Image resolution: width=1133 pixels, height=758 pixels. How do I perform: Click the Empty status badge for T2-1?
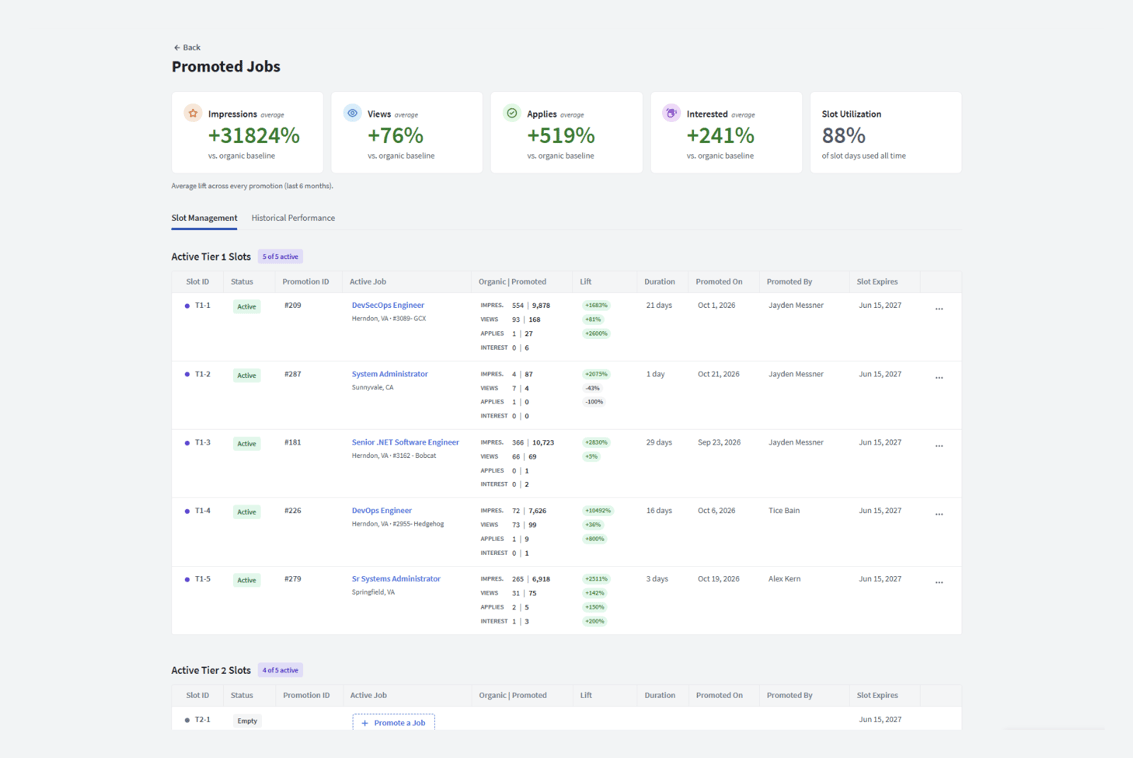(x=247, y=721)
